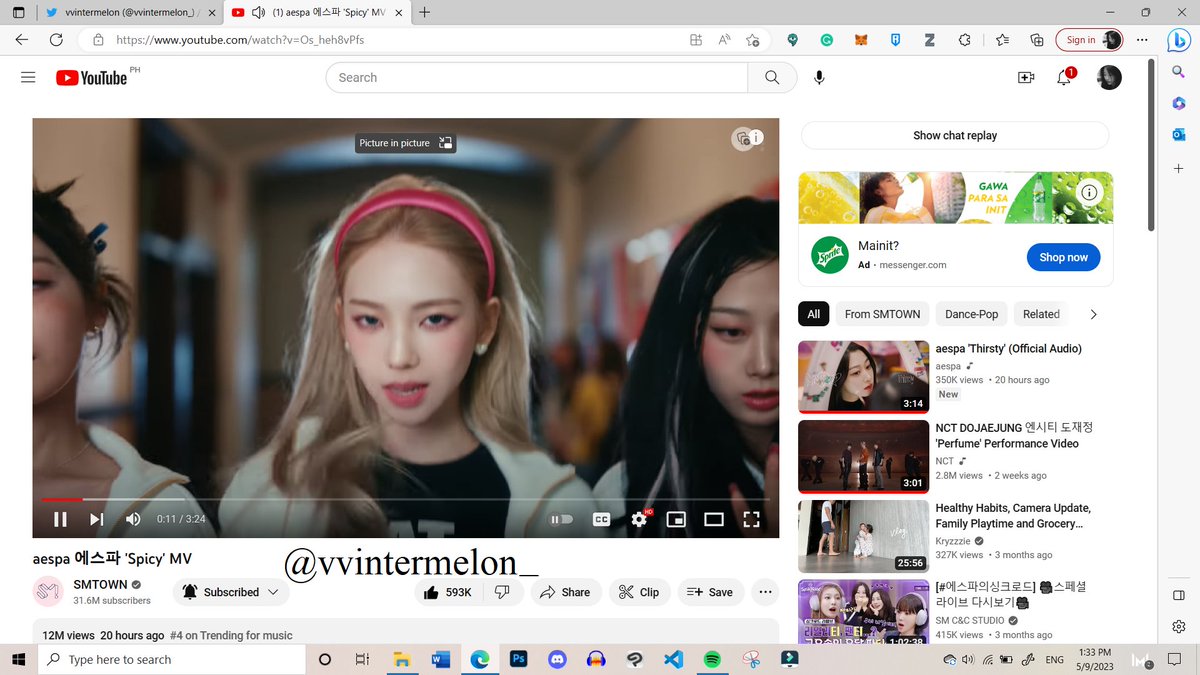Open Photoshop from the taskbar
The height and width of the screenshot is (675, 1200).
519,659
